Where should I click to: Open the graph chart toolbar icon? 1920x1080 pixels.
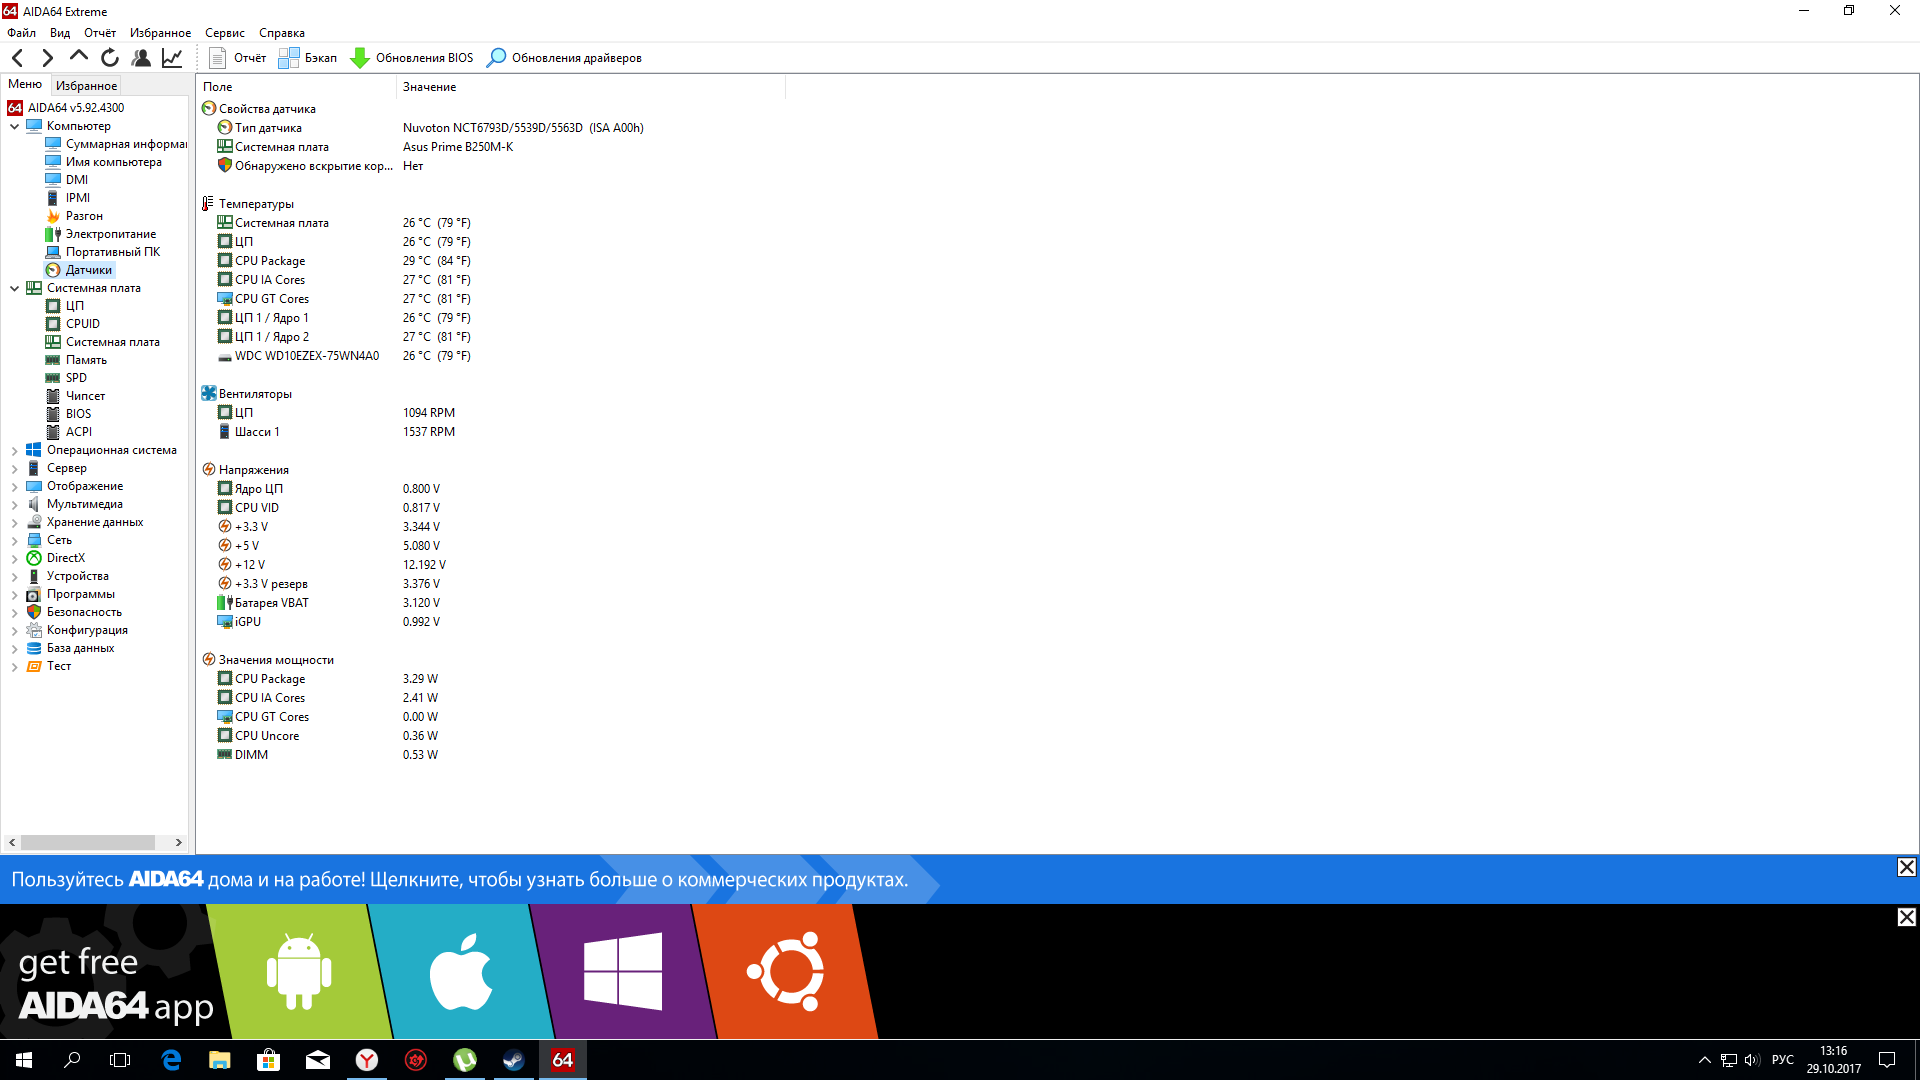(172, 58)
